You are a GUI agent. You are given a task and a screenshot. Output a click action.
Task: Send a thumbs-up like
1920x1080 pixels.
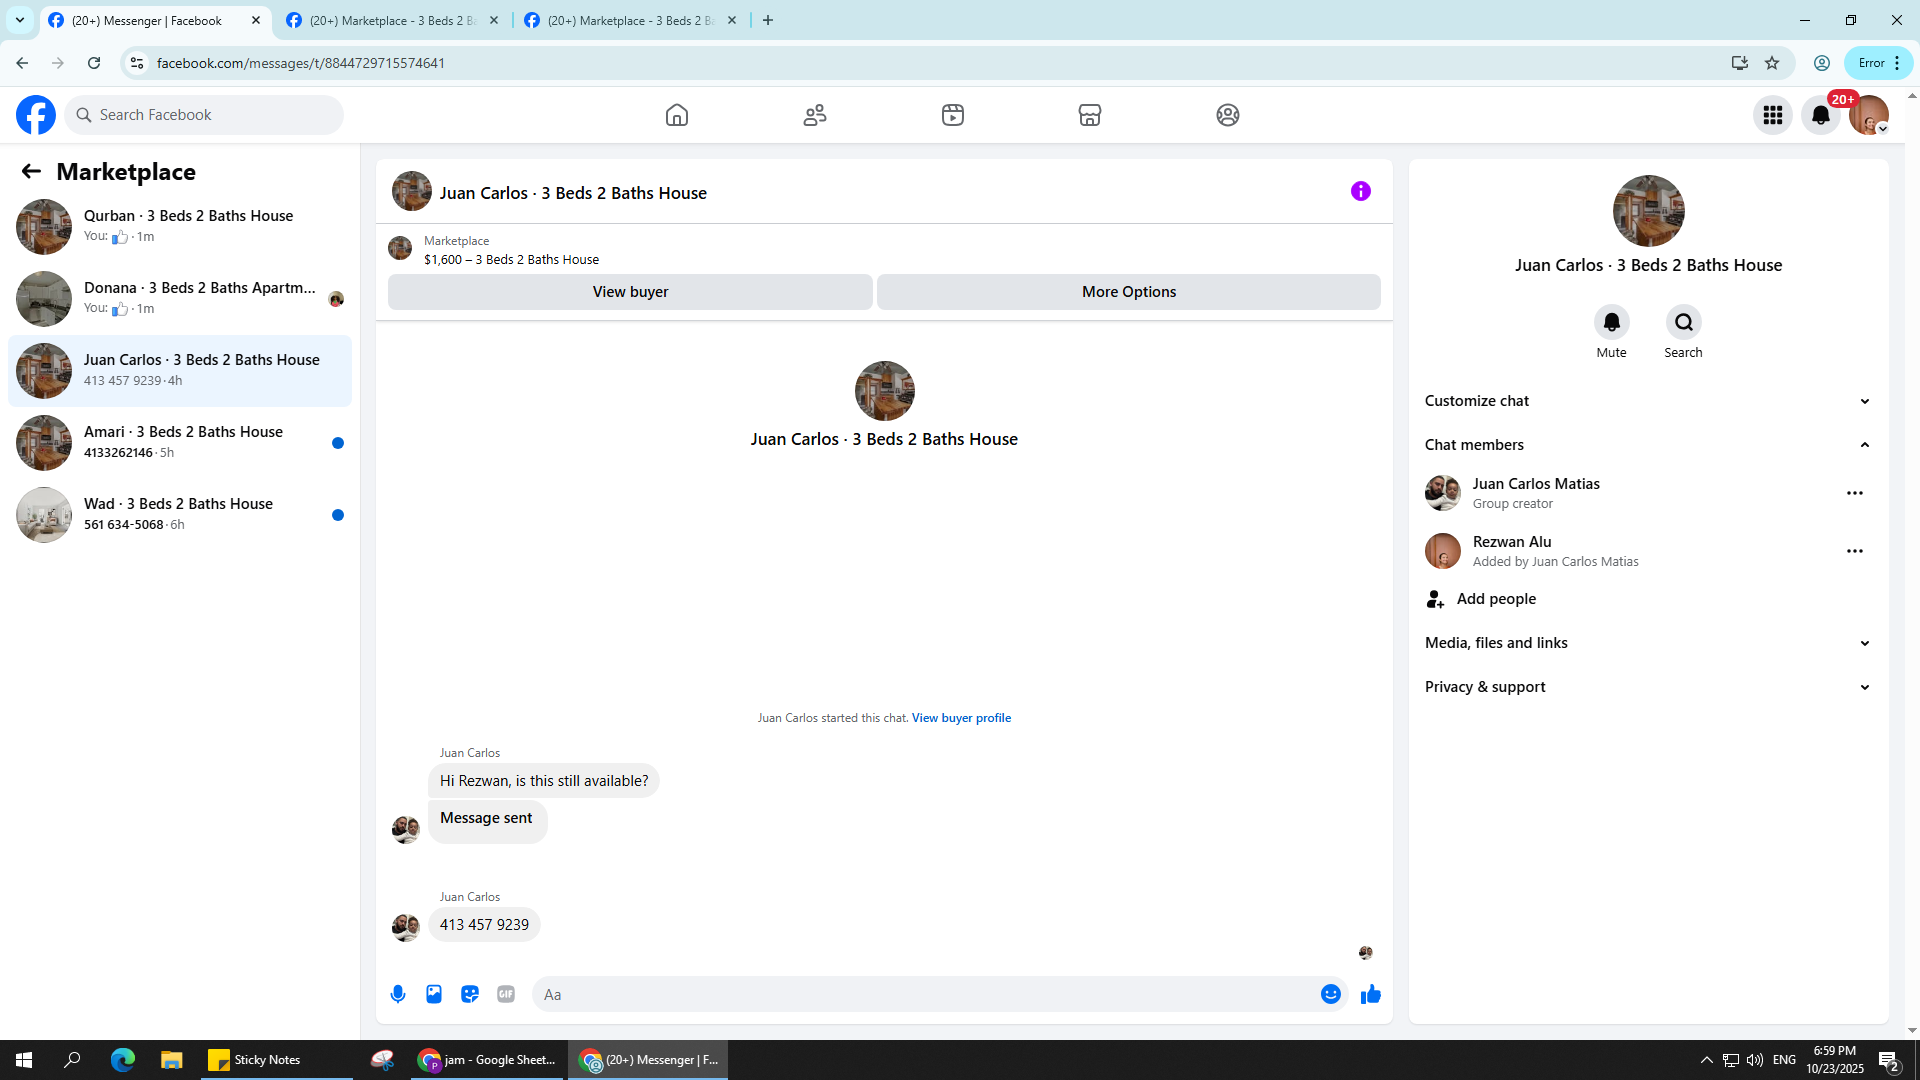click(1370, 994)
